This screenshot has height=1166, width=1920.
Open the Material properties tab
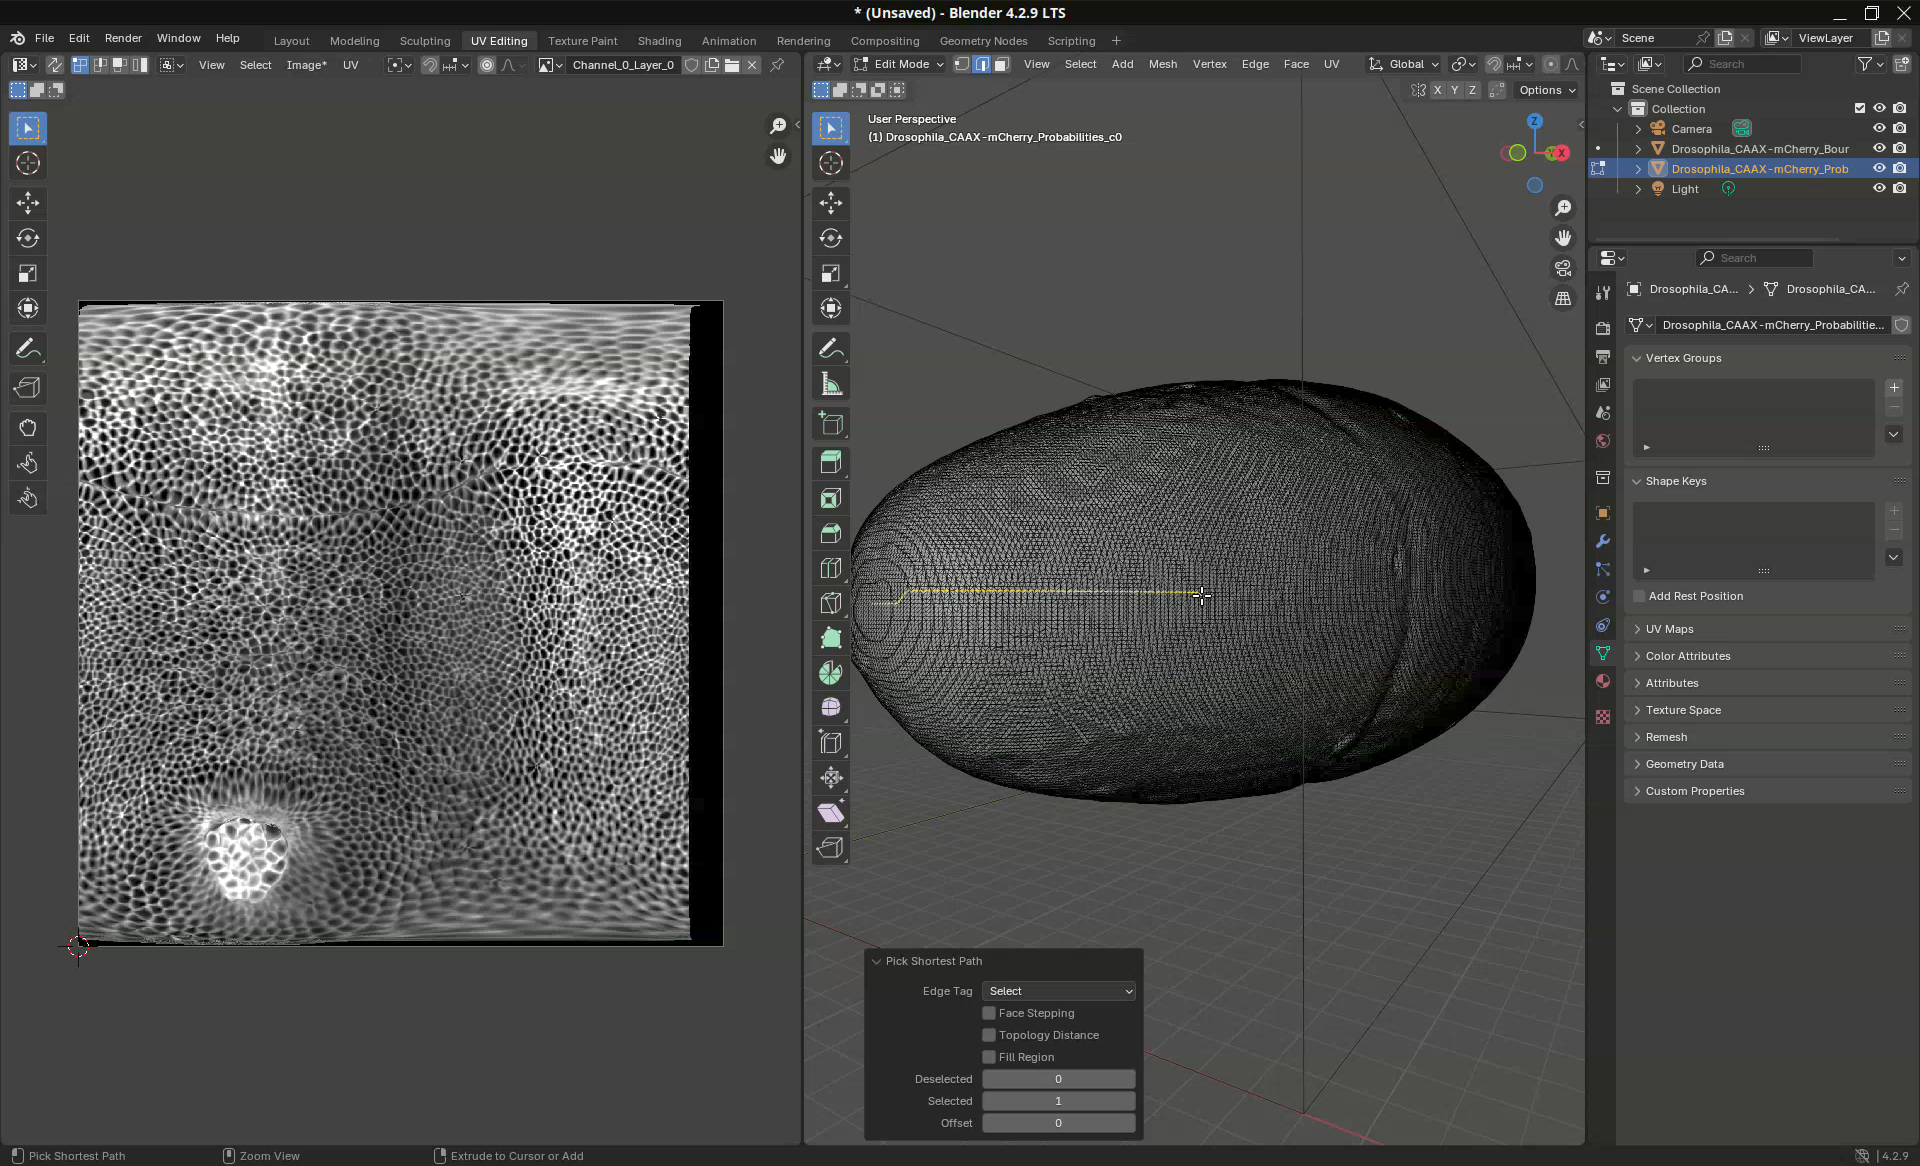click(1603, 681)
